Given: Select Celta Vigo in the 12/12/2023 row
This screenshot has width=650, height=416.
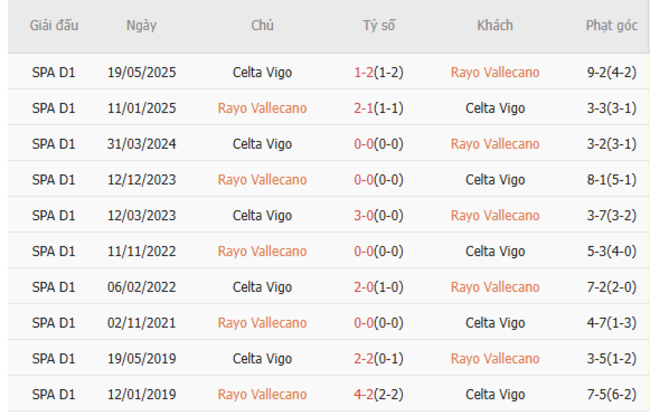Looking at the screenshot, I should (495, 180).
